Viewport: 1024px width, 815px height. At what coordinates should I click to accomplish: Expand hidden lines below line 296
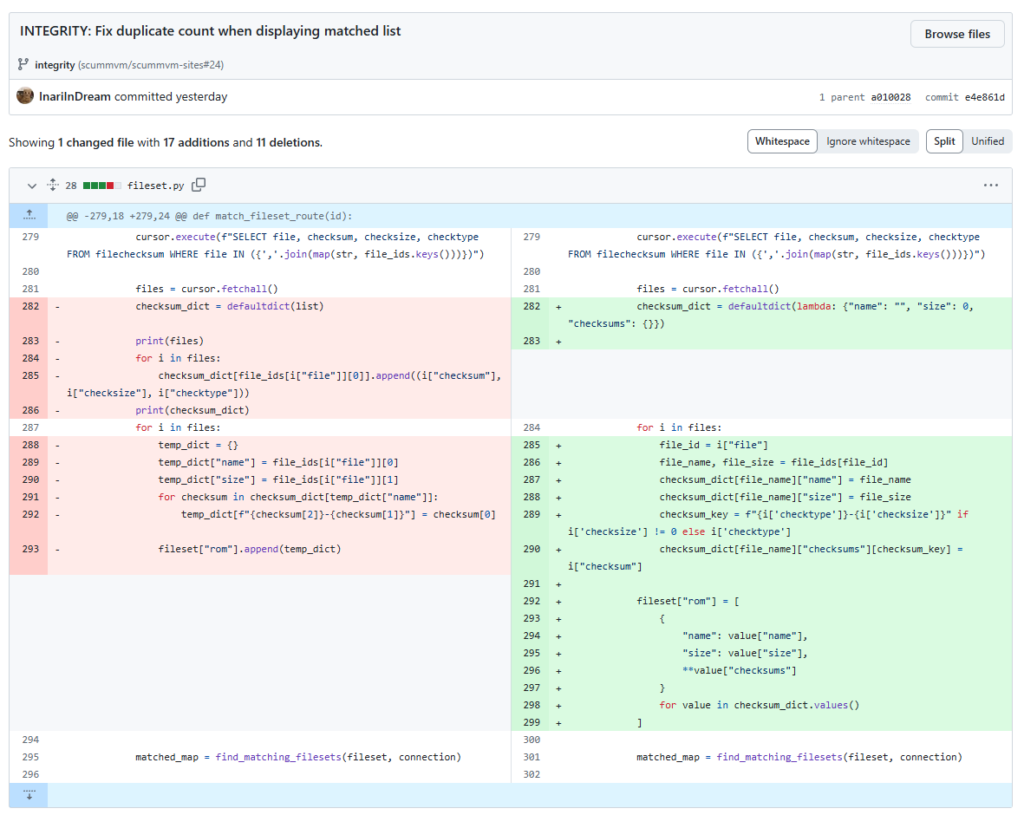point(29,795)
